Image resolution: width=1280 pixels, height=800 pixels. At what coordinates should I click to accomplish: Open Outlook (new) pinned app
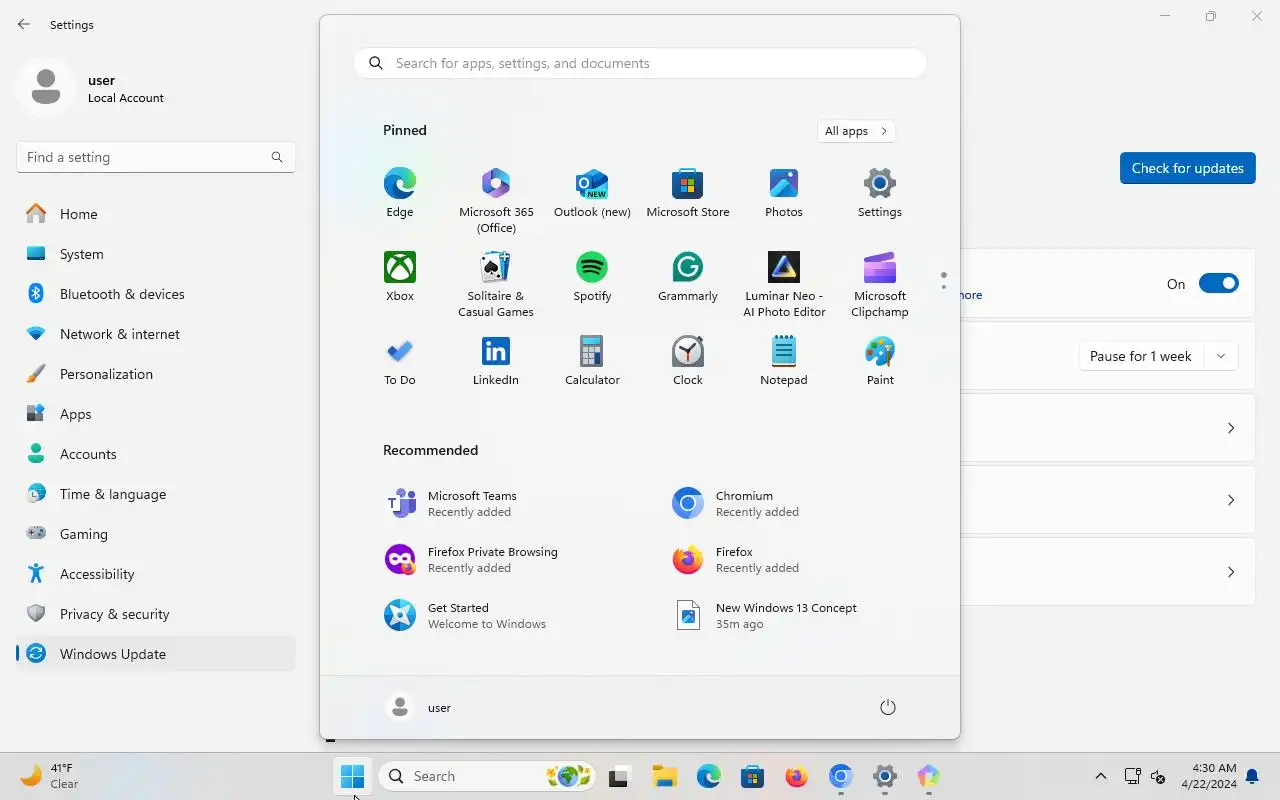coord(592,193)
